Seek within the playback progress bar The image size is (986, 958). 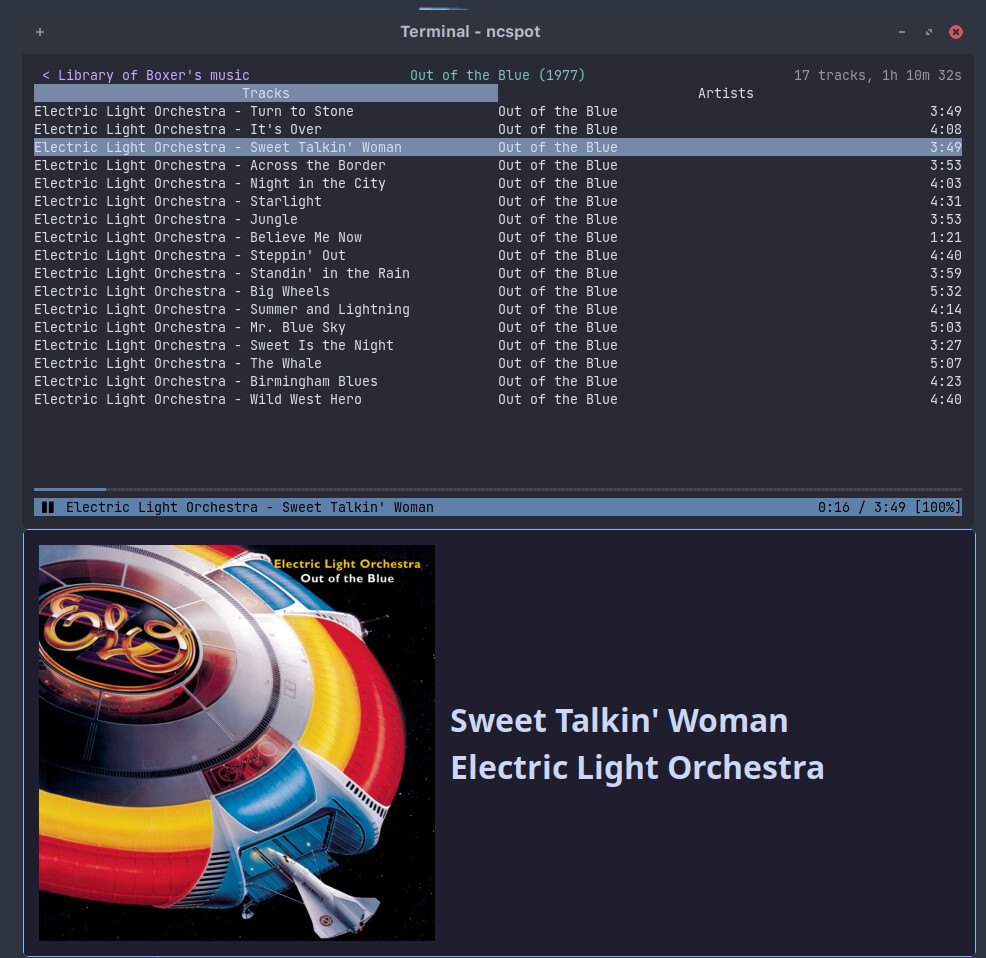pos(497,489)
